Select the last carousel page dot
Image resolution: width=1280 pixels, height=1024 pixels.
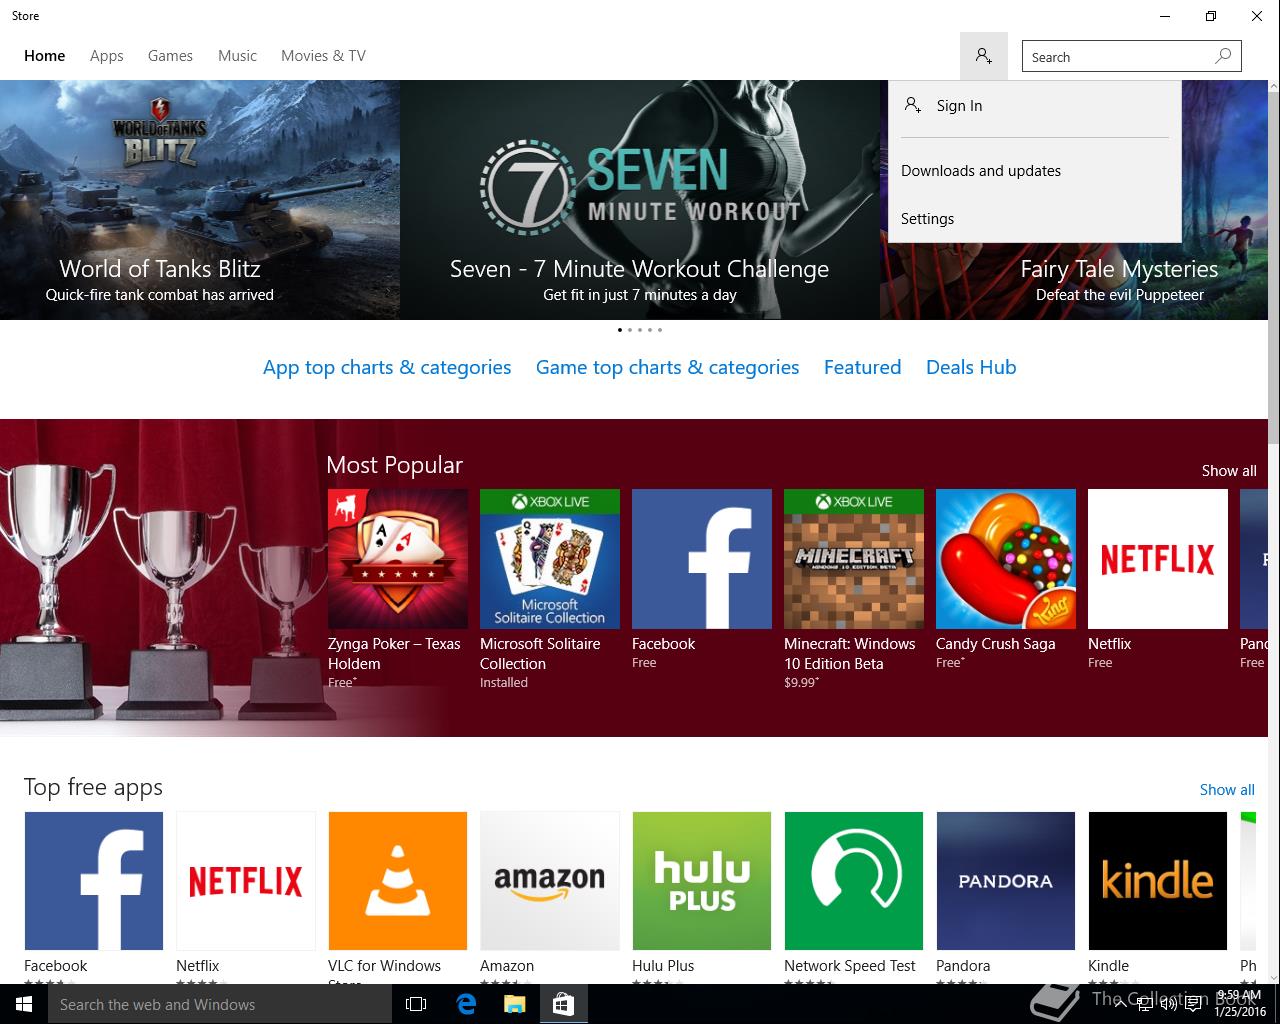(x=660, y=329)
